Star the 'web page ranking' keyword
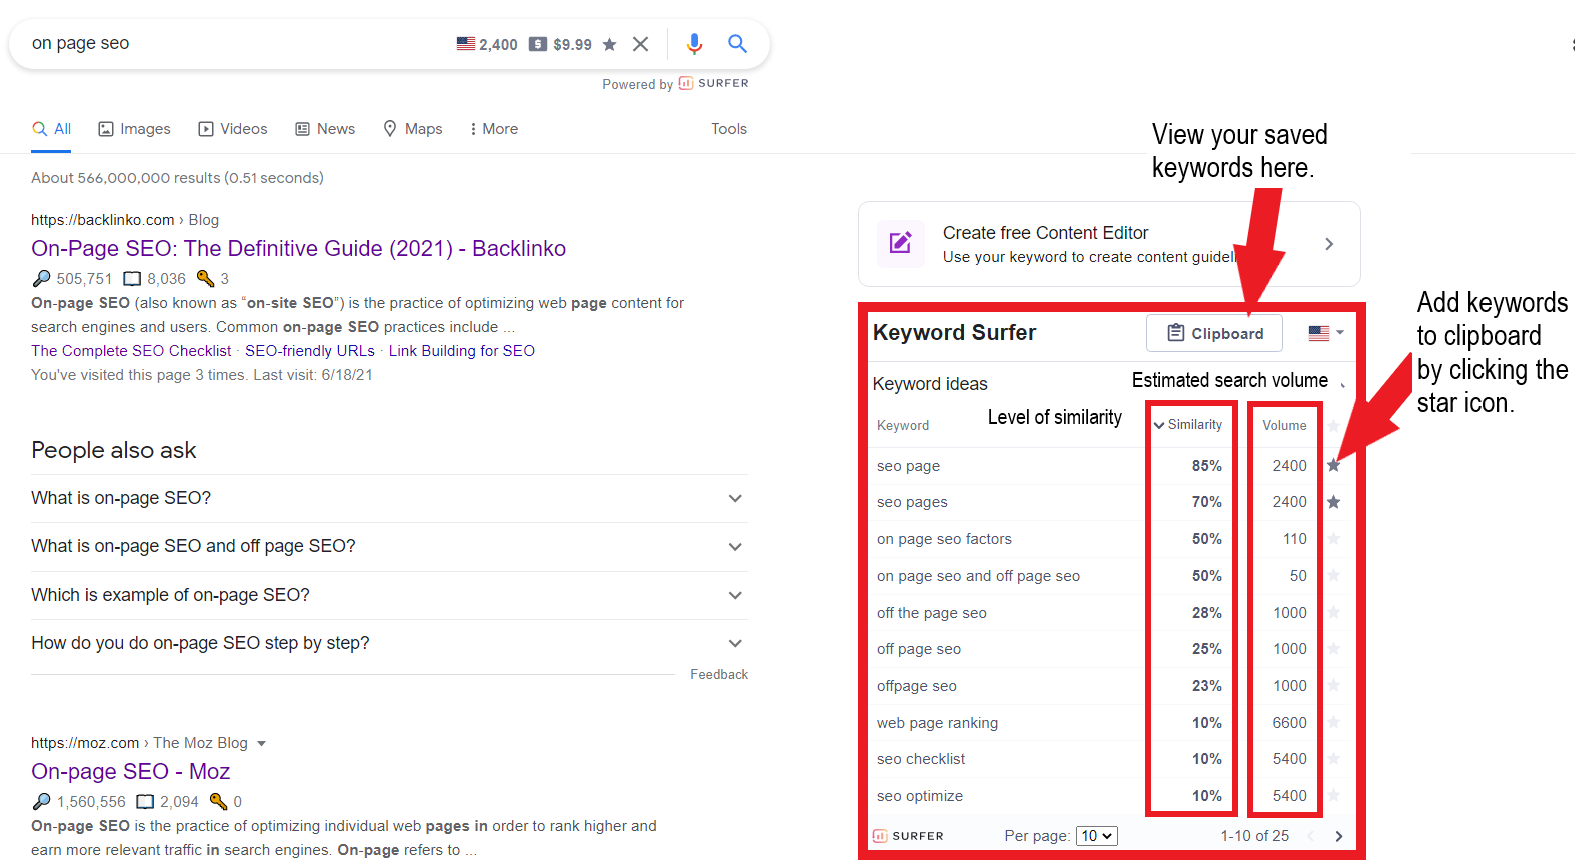 [1333, 723]
